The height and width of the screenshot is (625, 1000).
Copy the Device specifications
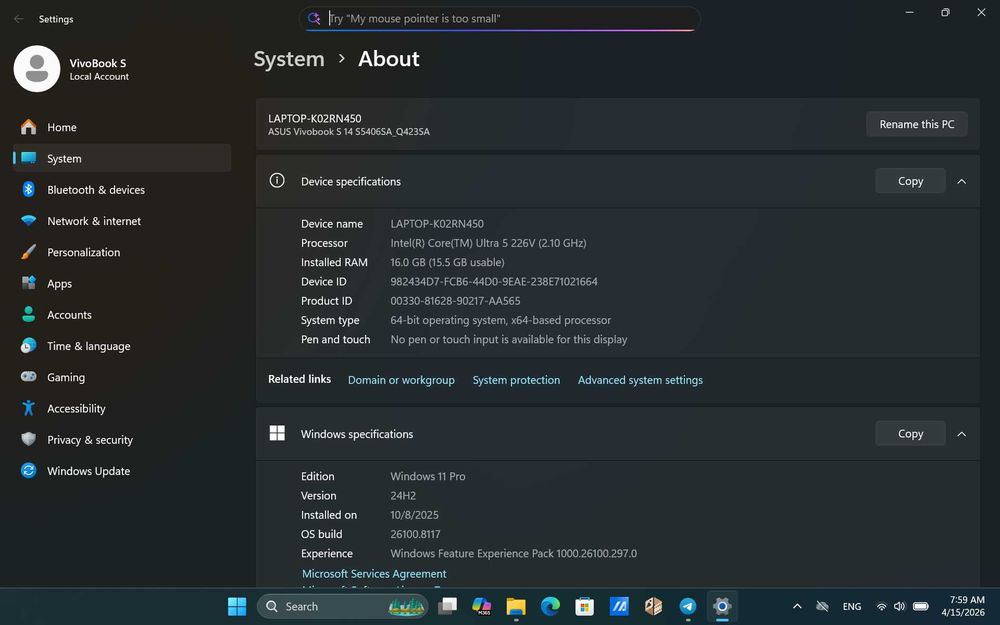(910, 181)
